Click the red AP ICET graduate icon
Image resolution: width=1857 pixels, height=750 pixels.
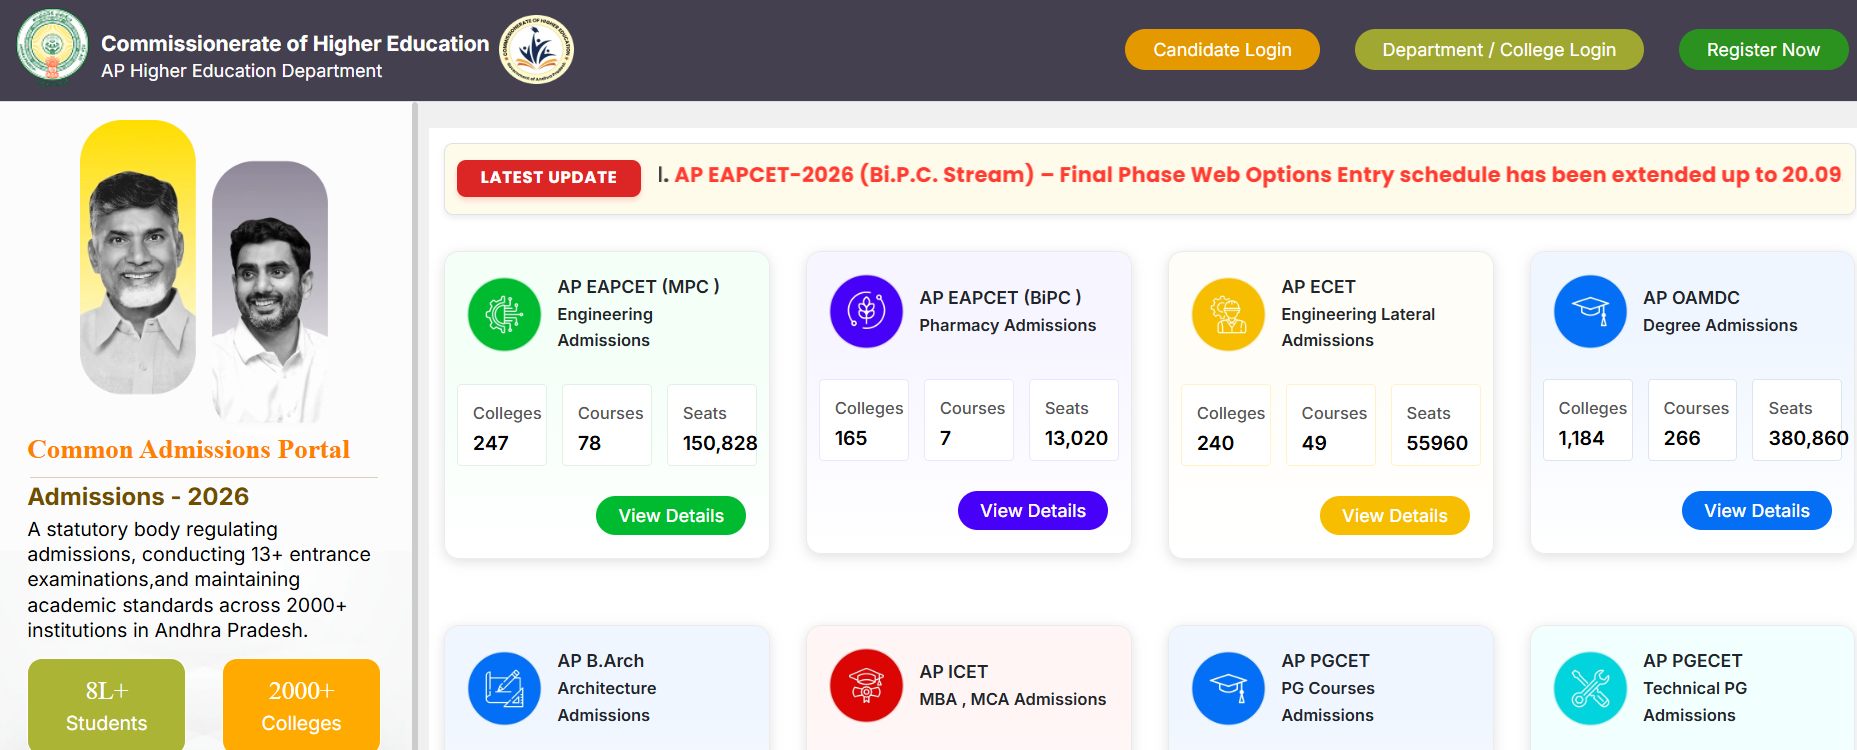pyautogui.click(x=866, y=685)
